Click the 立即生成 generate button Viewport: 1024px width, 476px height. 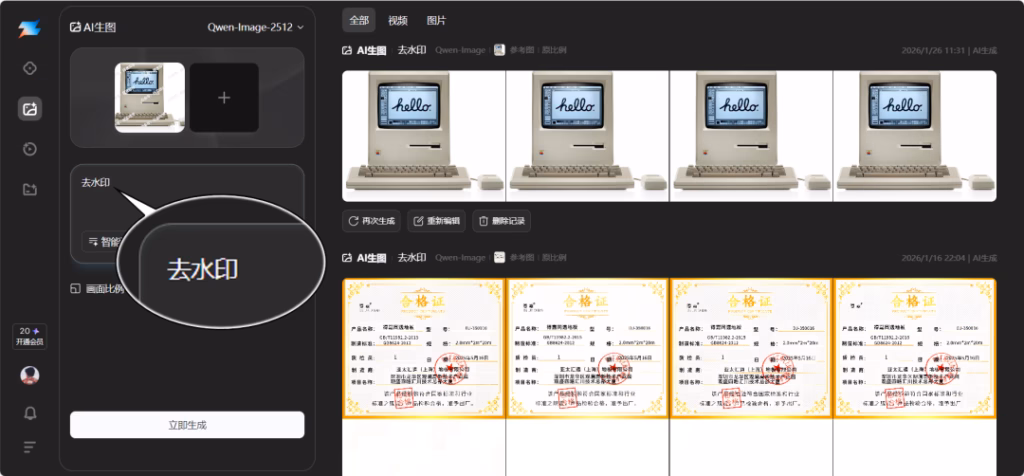tap(187, 425)
